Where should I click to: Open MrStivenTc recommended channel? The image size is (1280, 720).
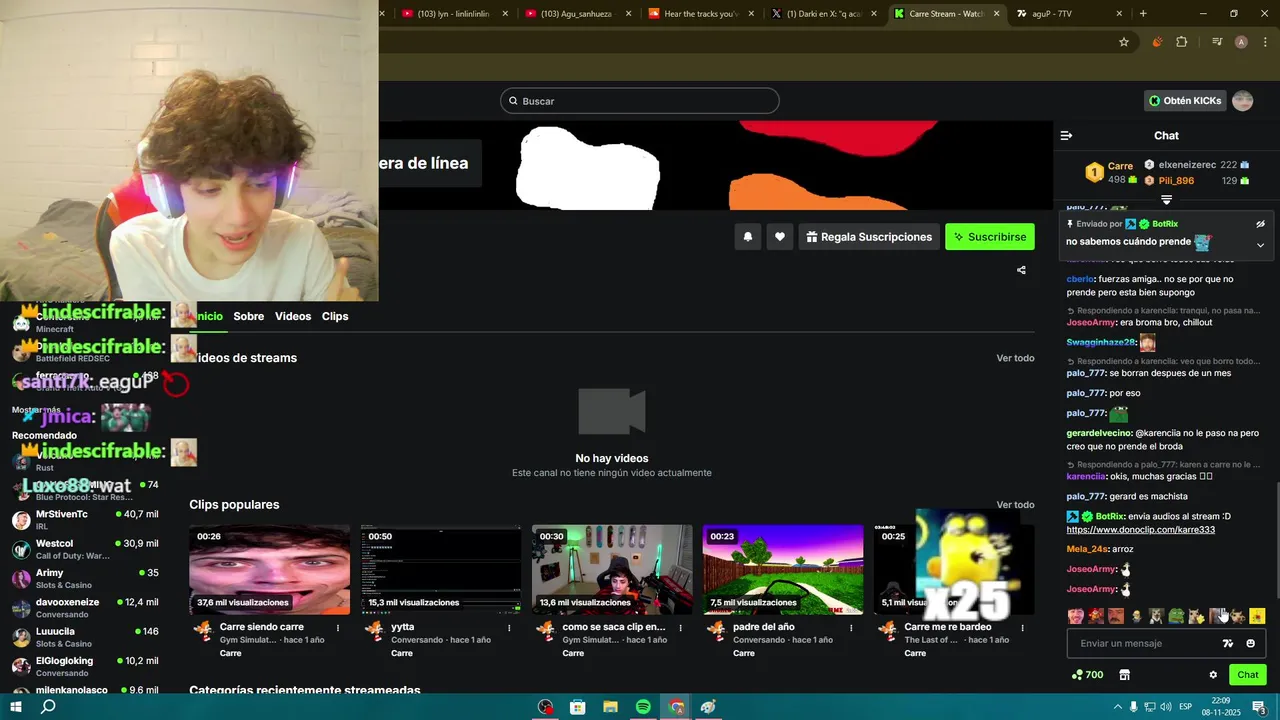(85, 520)
